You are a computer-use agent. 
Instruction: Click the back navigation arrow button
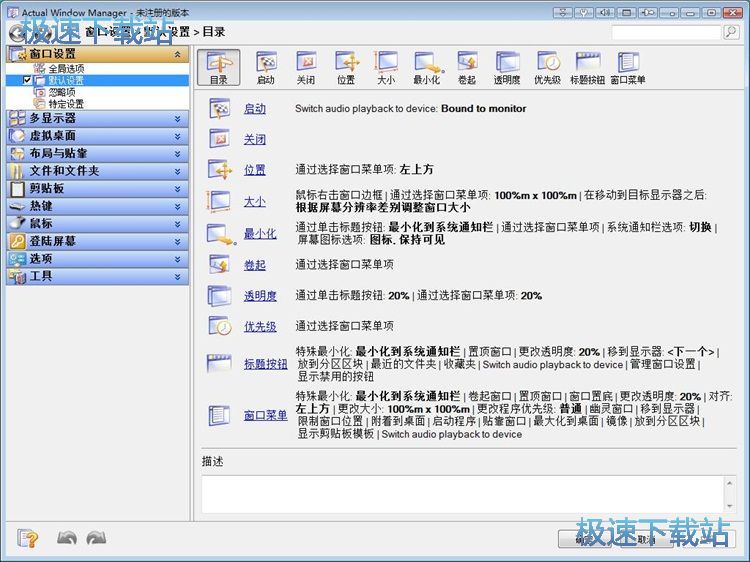(17, 33)
